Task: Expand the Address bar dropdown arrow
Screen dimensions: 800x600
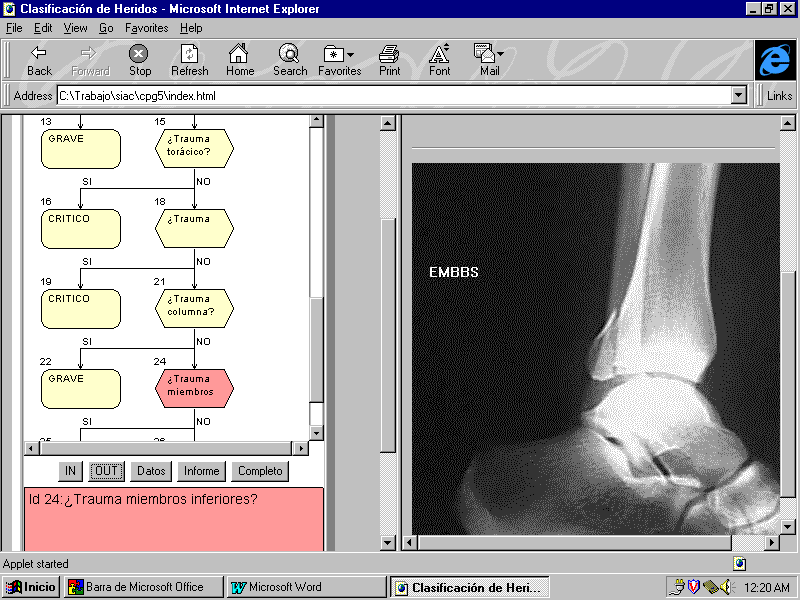Action: (739, 96)
